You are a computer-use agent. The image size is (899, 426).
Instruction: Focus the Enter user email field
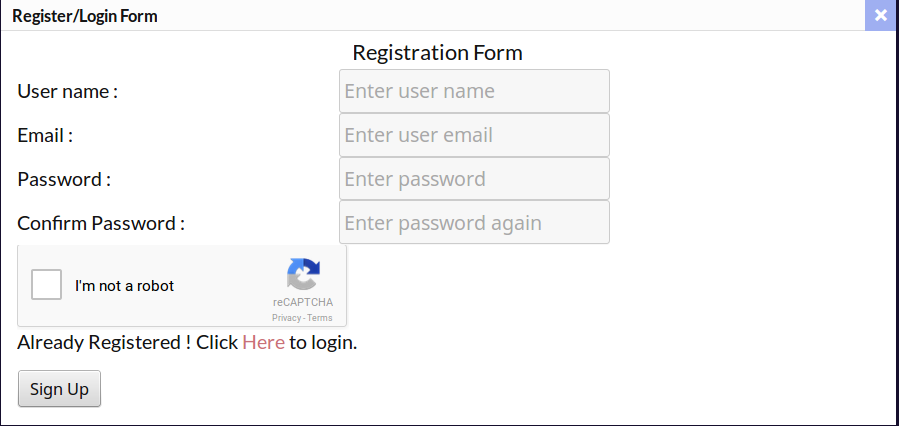pyautogui.click(x=474, y=135)
